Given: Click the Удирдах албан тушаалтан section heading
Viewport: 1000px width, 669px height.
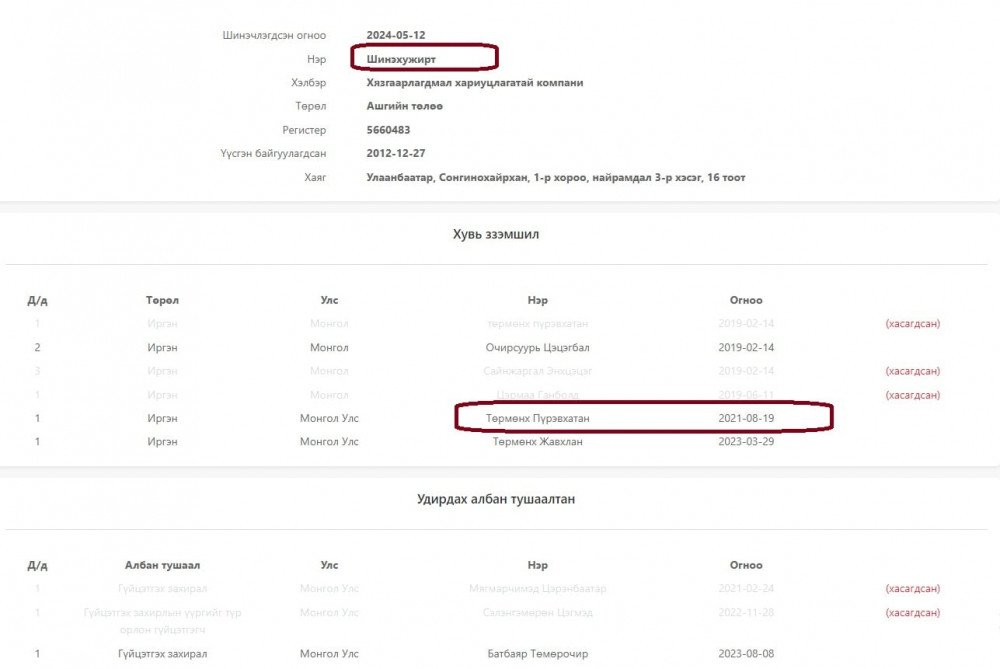Looking at the screenshot, I should (496, 498).
